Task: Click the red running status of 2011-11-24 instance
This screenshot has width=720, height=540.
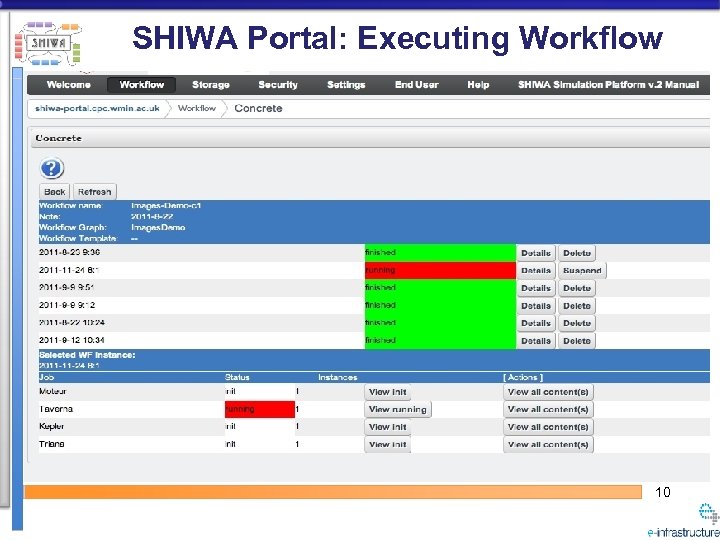Action: 440,270
